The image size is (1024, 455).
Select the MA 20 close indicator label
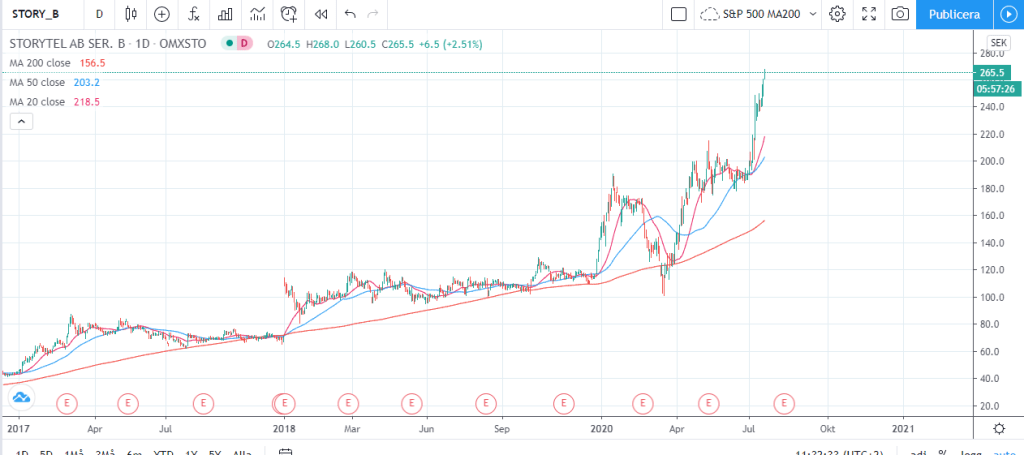(40, 102)
